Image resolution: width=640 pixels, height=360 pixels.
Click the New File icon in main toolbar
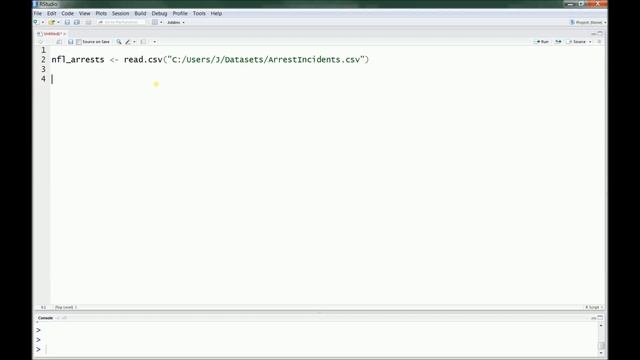point(36,22)
